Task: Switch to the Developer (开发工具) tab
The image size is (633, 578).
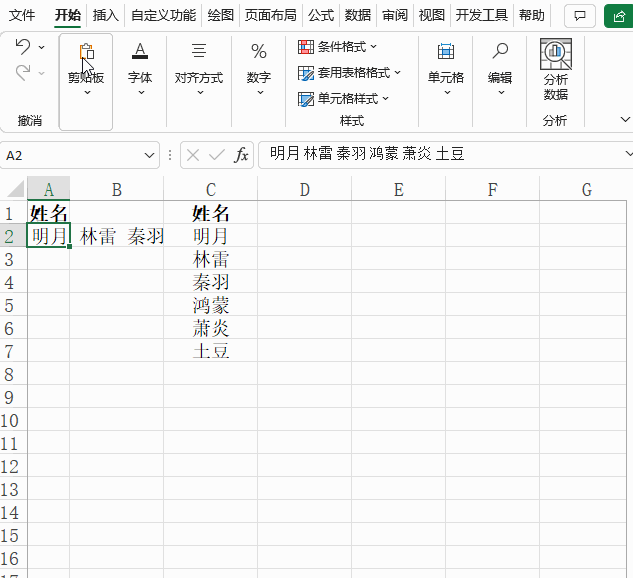Action: [x=481, y=15]
